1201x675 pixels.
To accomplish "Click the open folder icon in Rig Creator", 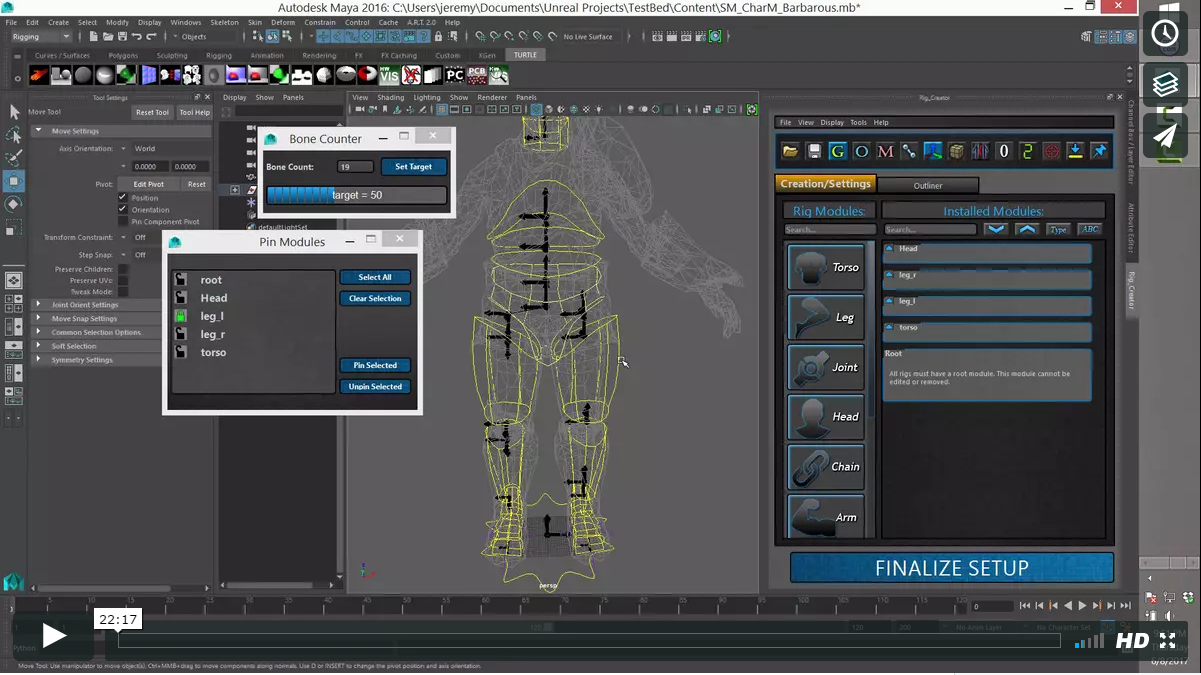I will 790,151.
